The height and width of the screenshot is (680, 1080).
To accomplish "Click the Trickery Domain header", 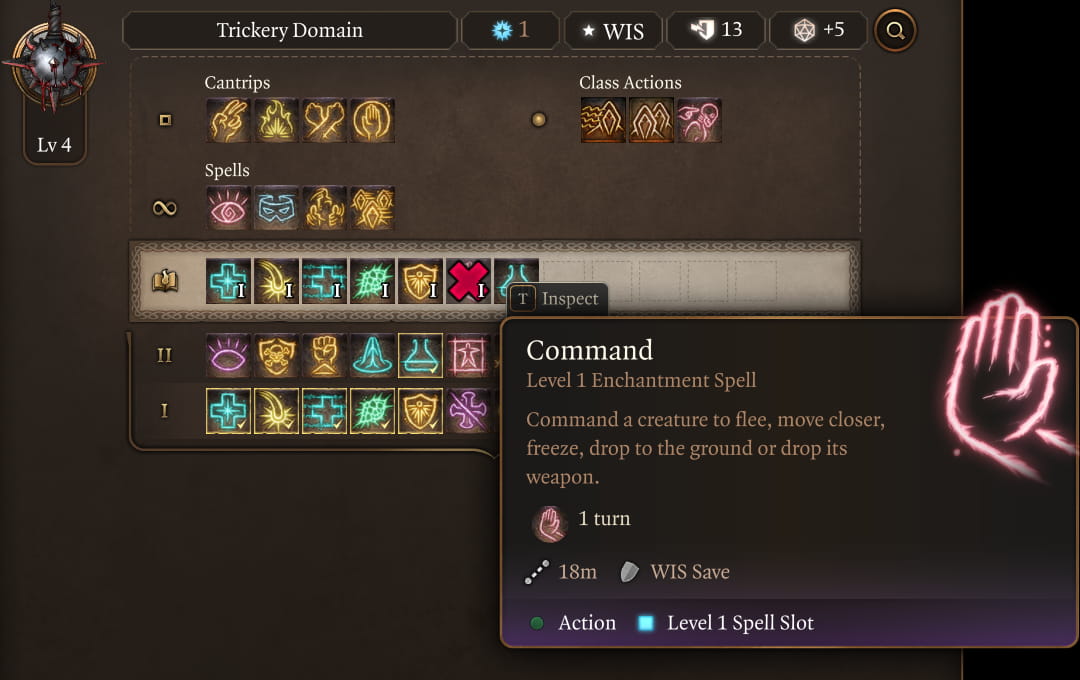I will pos(288,31).
